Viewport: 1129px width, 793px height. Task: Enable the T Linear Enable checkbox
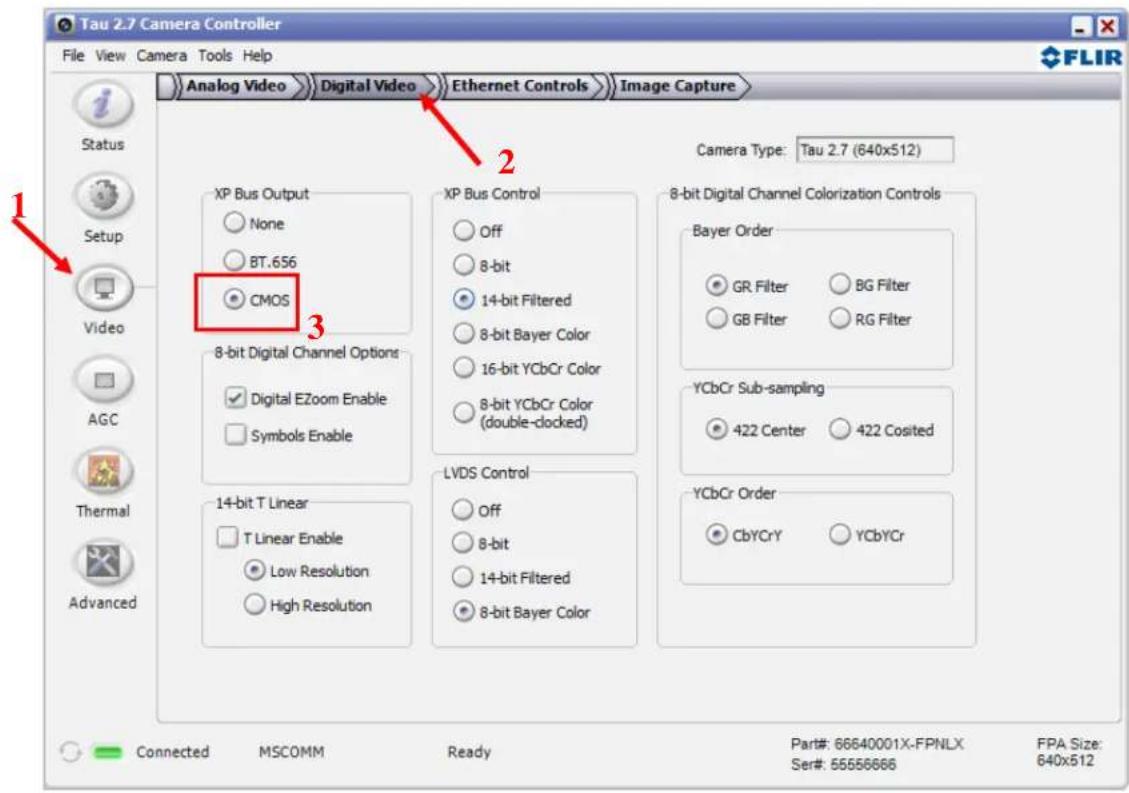[280, 538]
